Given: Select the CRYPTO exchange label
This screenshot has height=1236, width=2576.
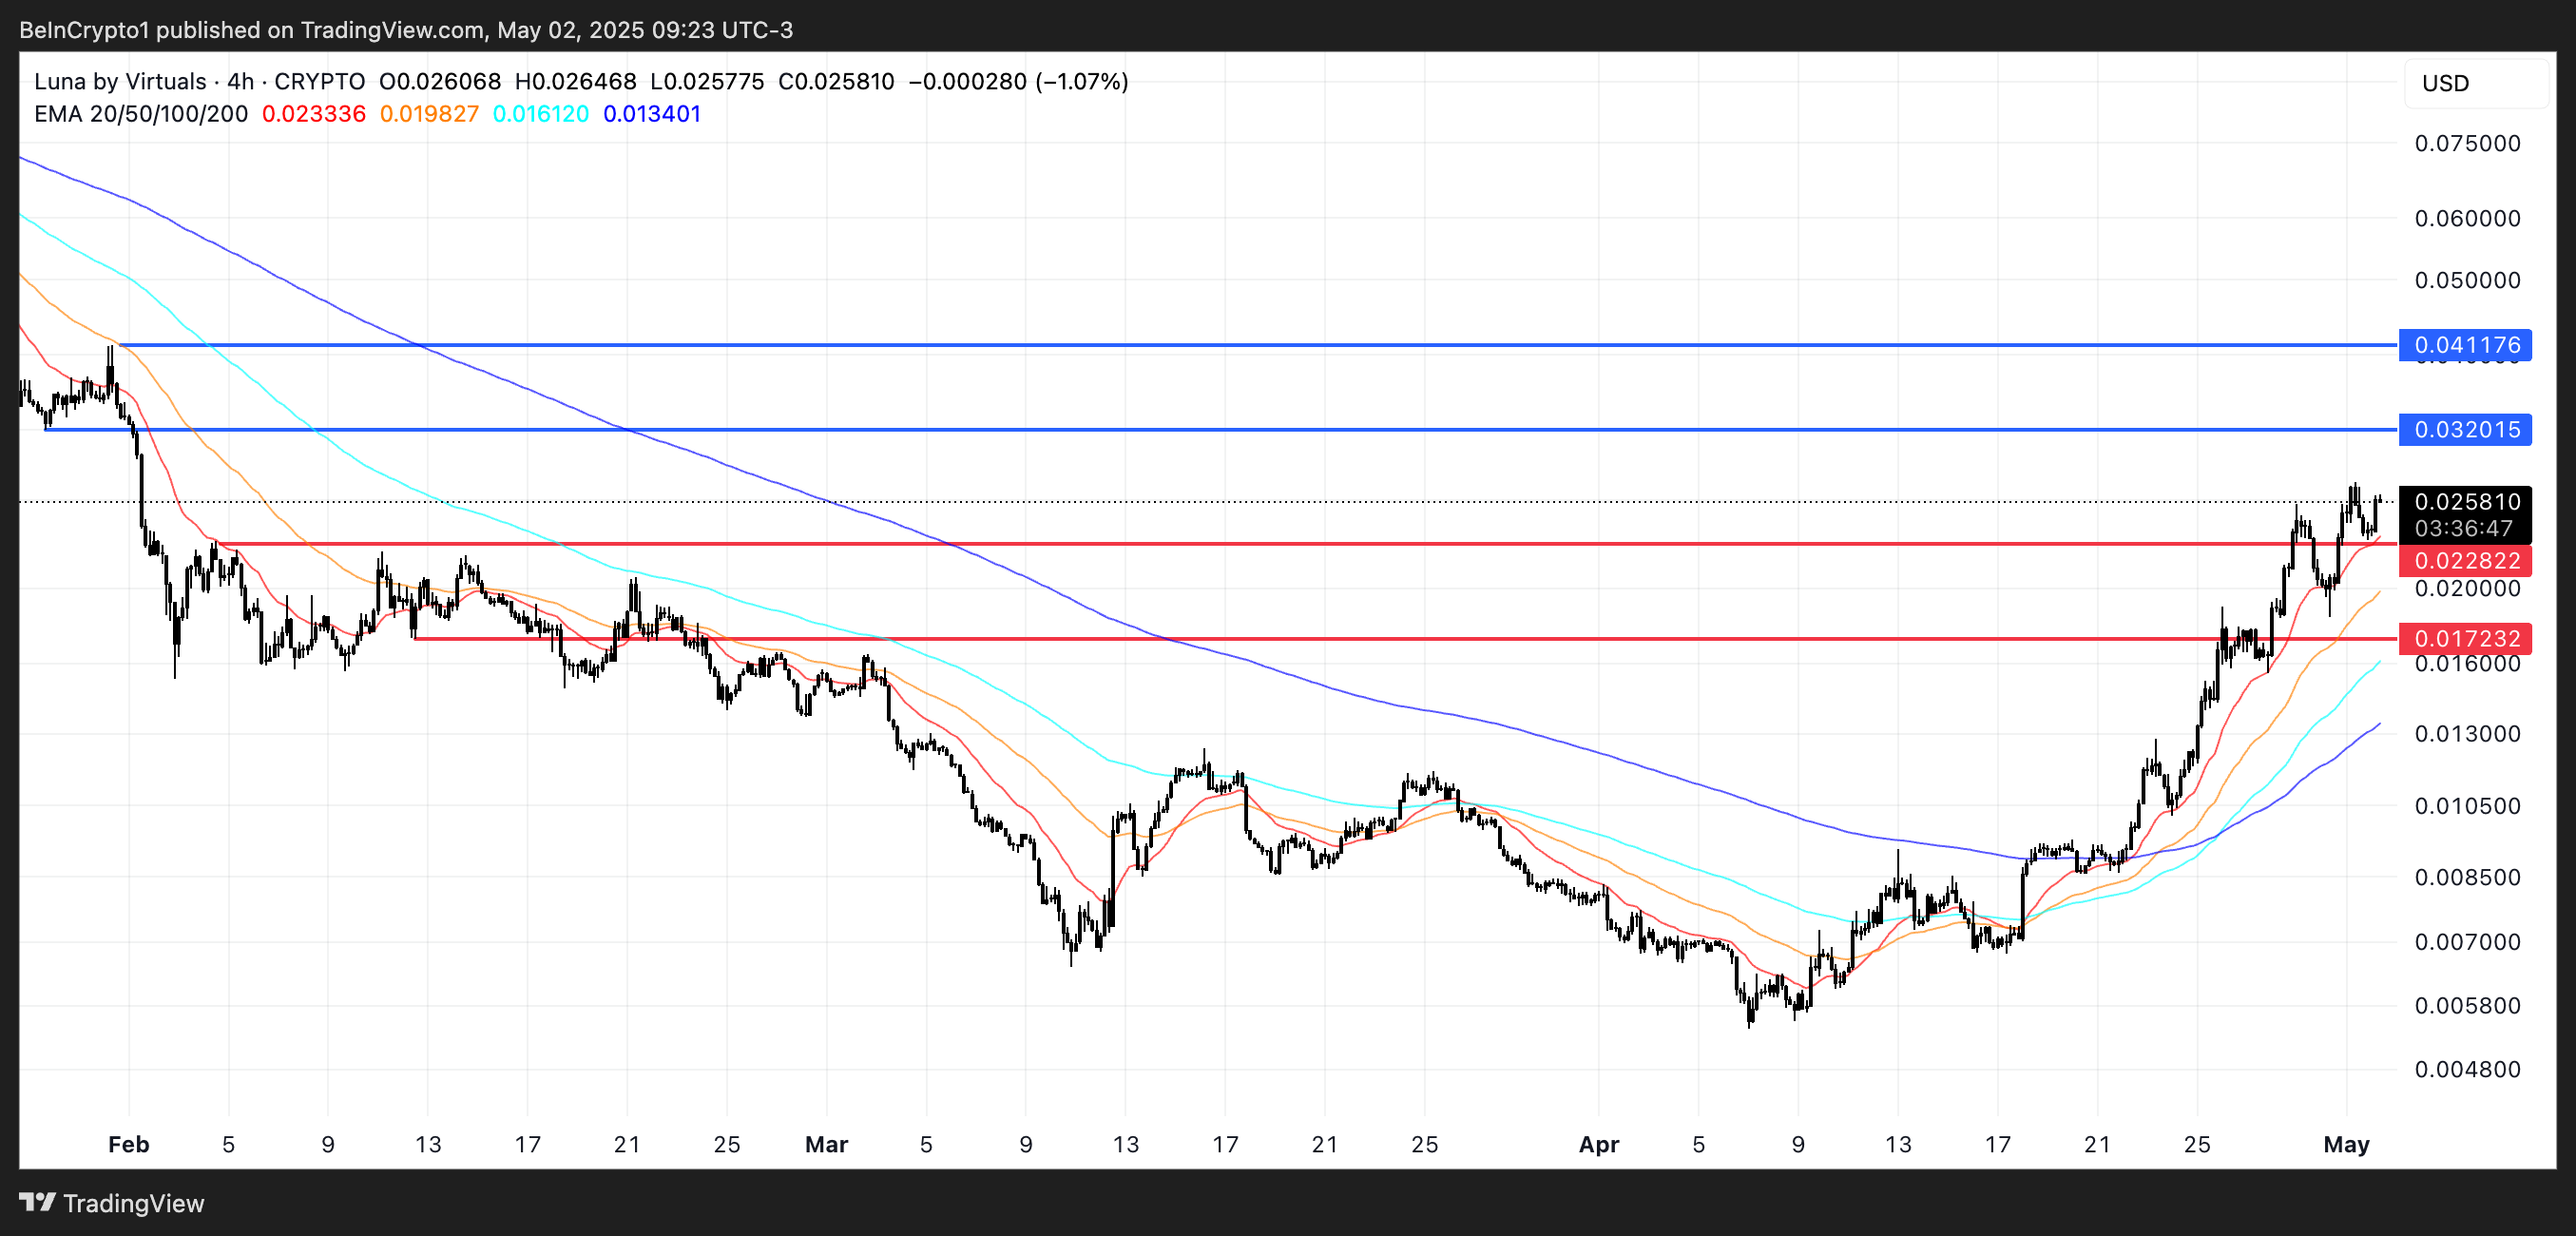Looking at the screenshot, I should [320, 81].
